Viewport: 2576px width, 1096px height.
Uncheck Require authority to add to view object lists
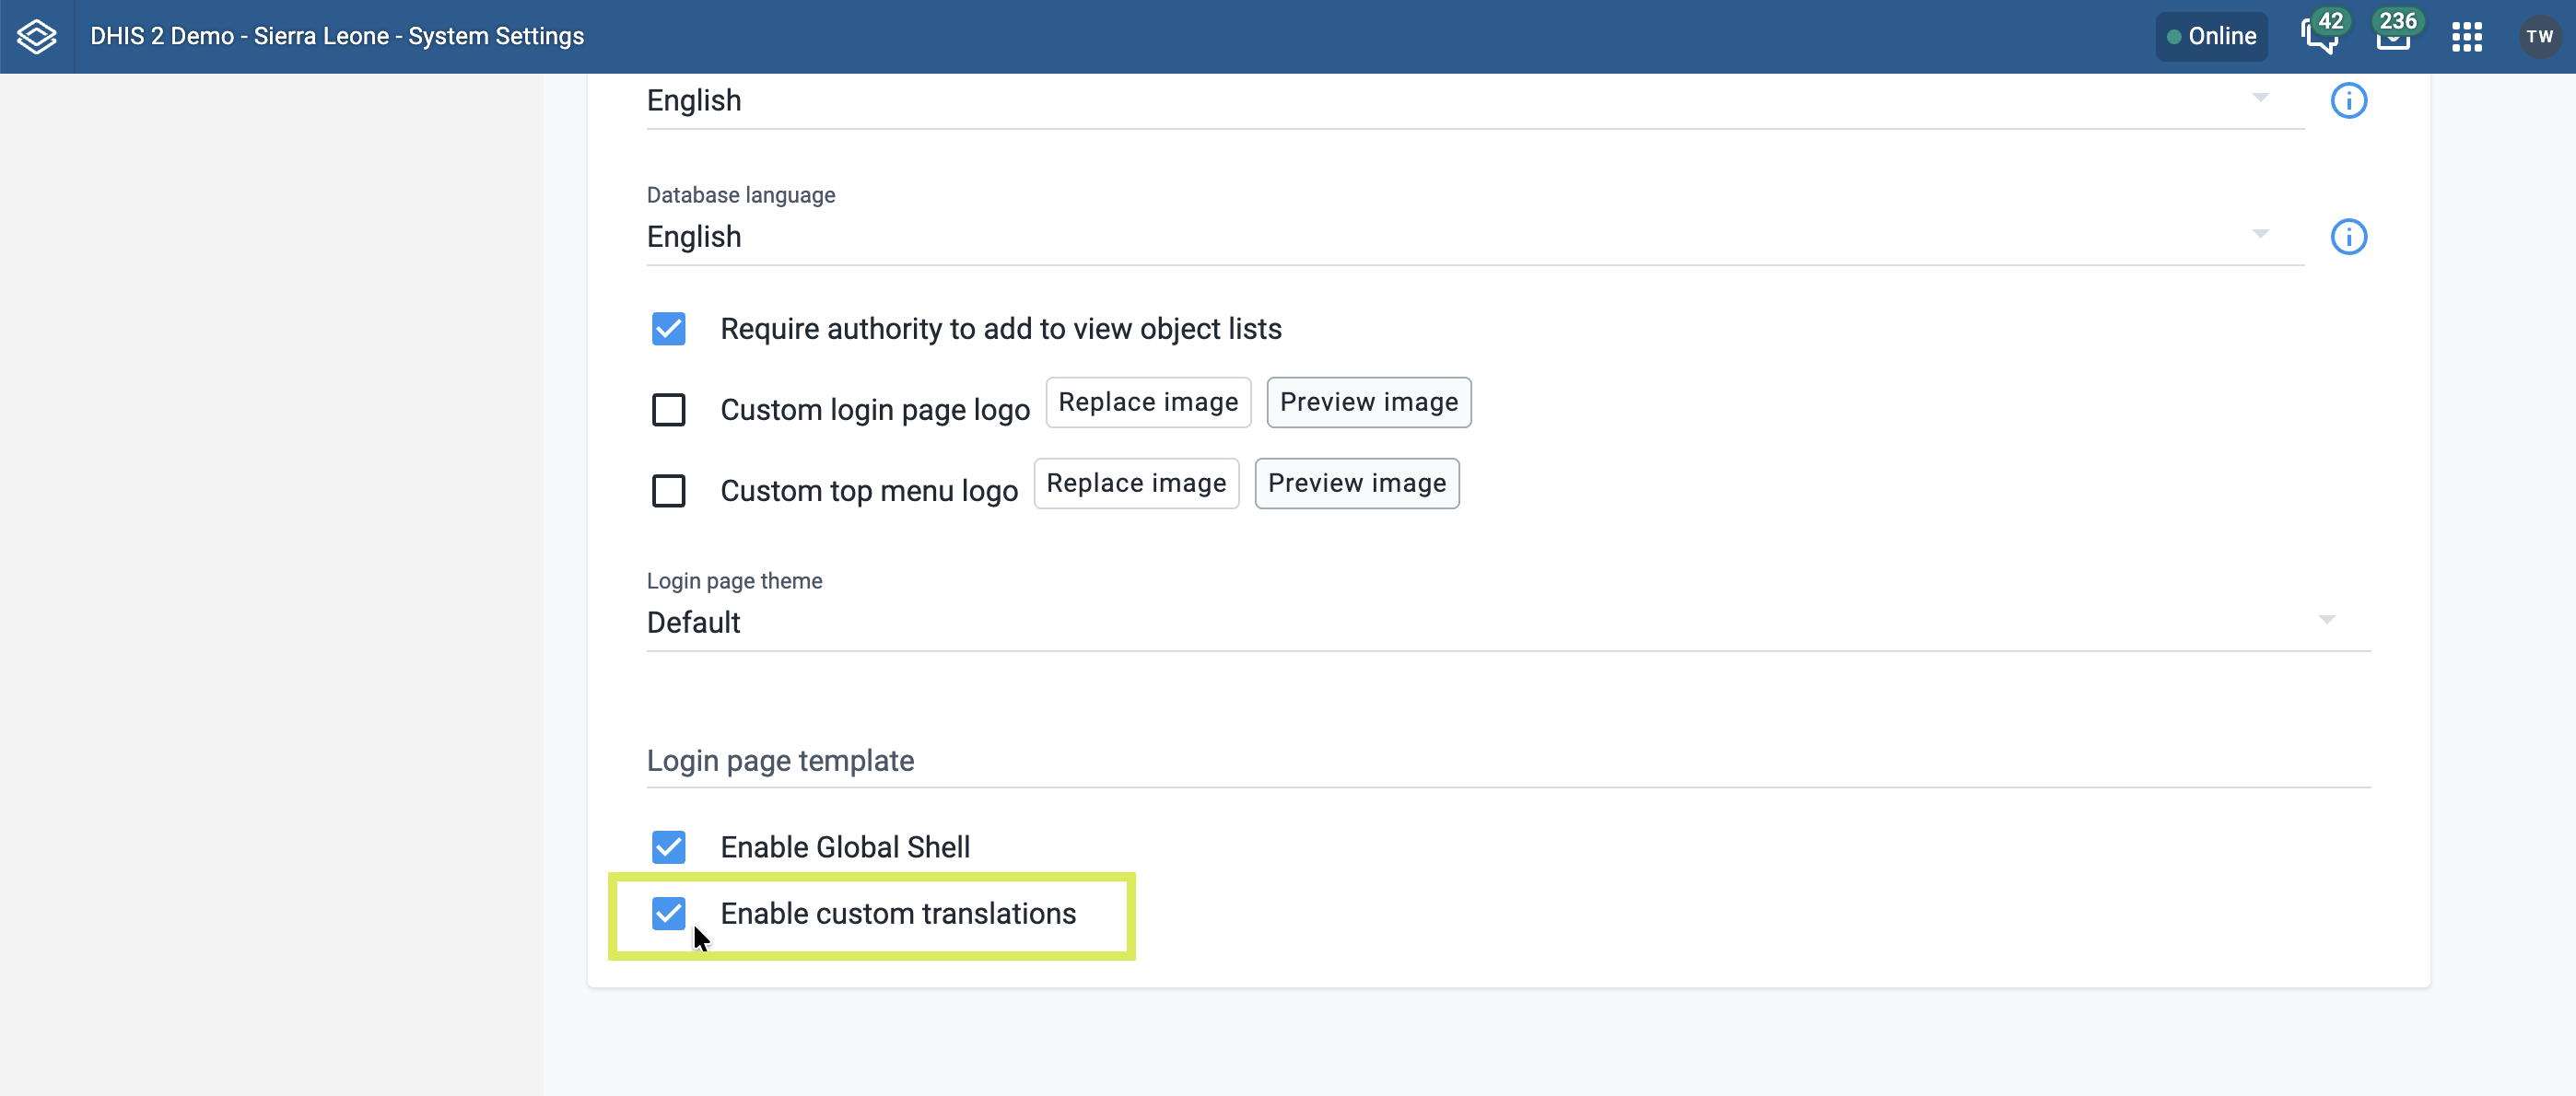point(668,329)
